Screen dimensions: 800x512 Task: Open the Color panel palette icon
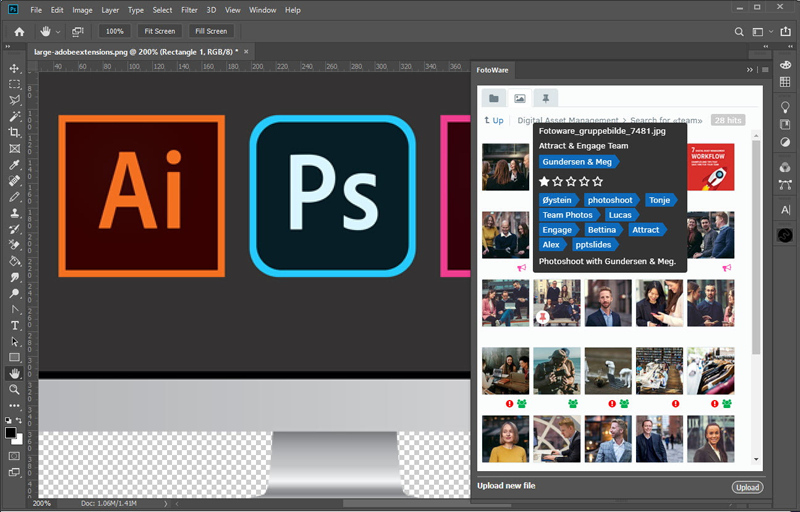785,65
